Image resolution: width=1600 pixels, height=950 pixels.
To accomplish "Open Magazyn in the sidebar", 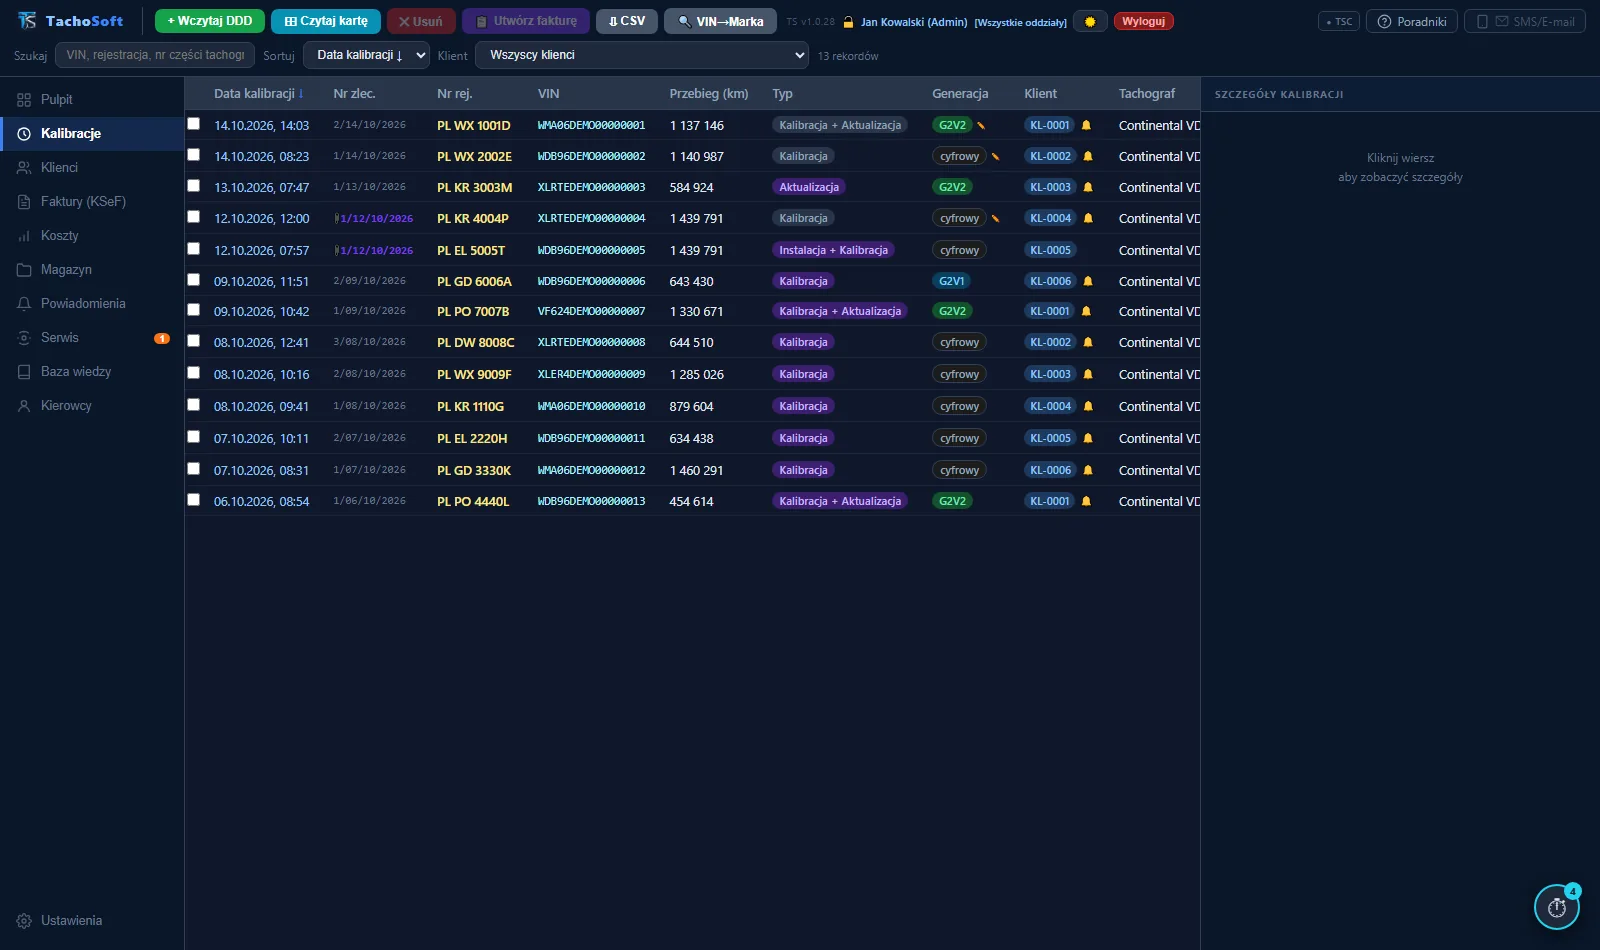I will coord(92,269).
